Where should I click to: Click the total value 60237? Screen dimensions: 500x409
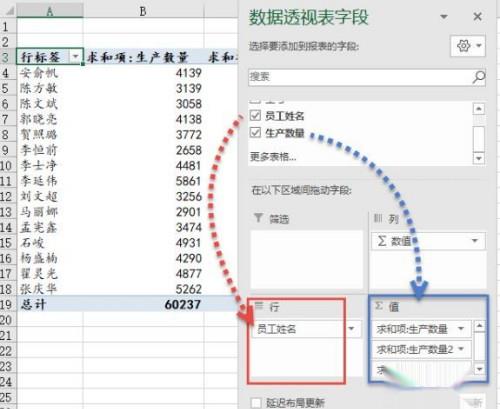pos(143,305)
